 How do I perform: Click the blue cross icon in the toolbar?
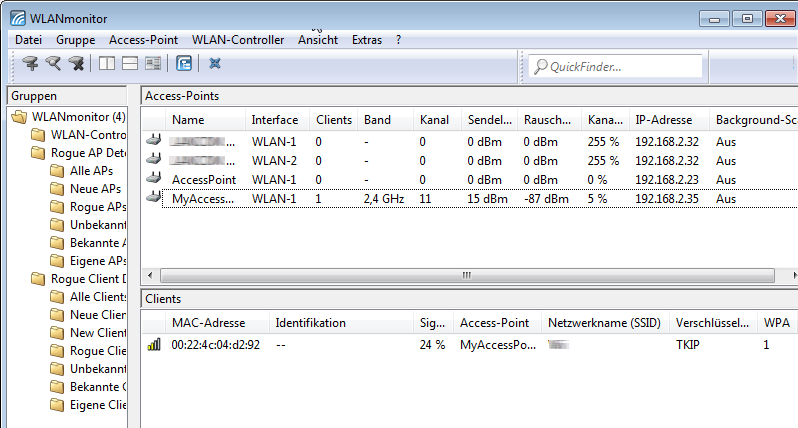(215, 64)
